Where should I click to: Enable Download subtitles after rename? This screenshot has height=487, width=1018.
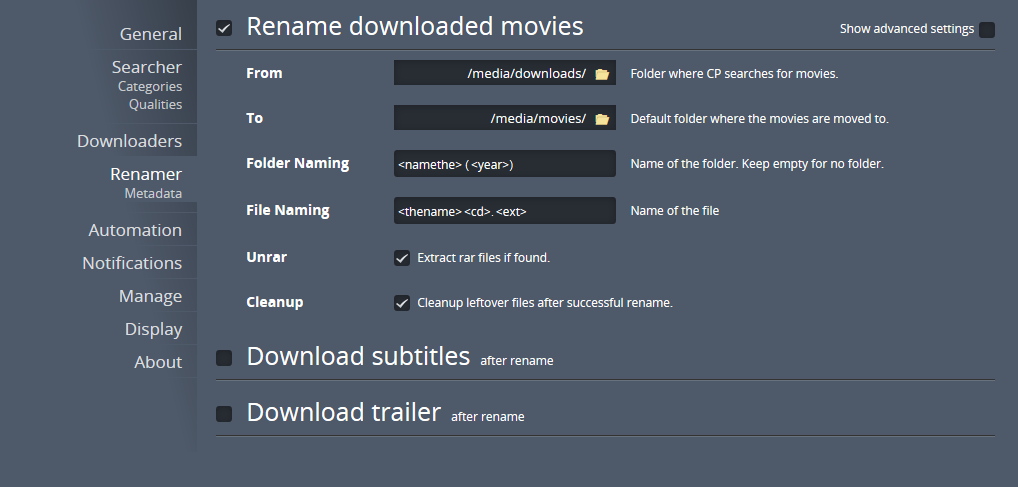point(224,358)
